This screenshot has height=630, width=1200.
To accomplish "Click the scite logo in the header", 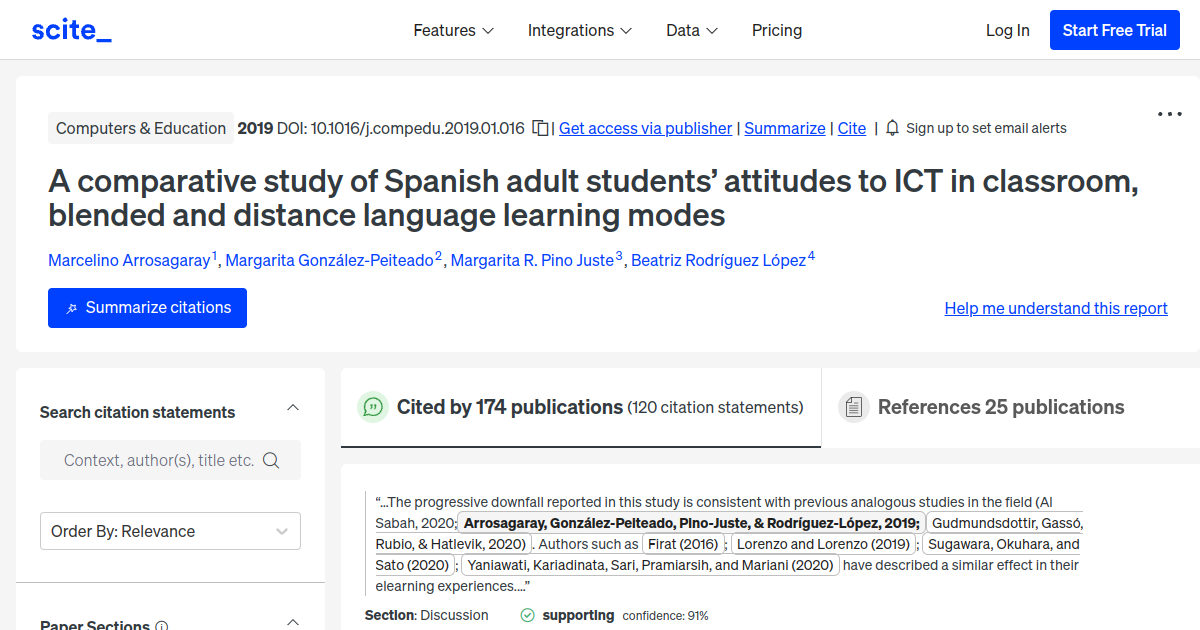I will pos(70,29).
